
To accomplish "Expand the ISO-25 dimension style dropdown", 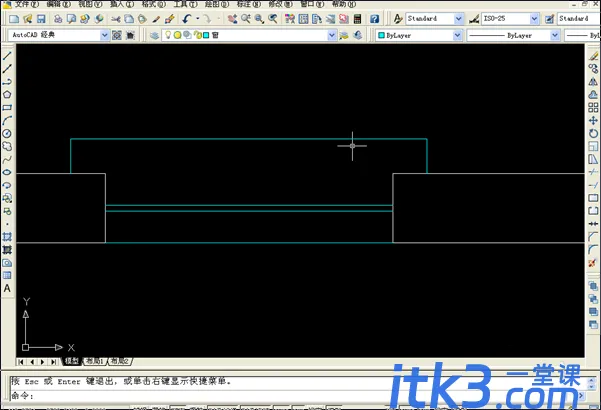I will coord(534,19).
